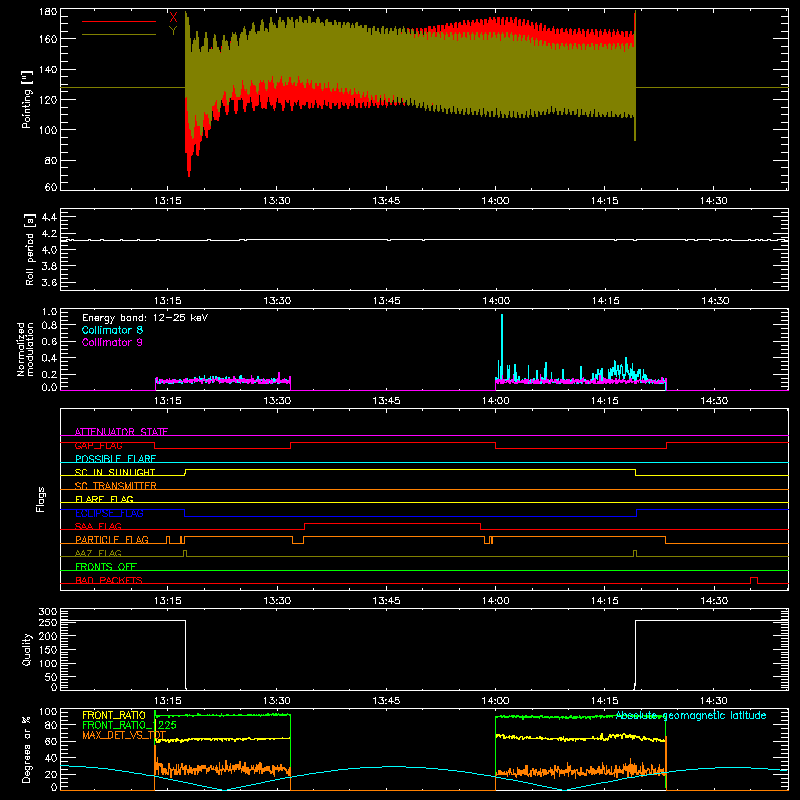Click the 'Energy band: 12-25 keV' text
800x800 pixels.
145,318
